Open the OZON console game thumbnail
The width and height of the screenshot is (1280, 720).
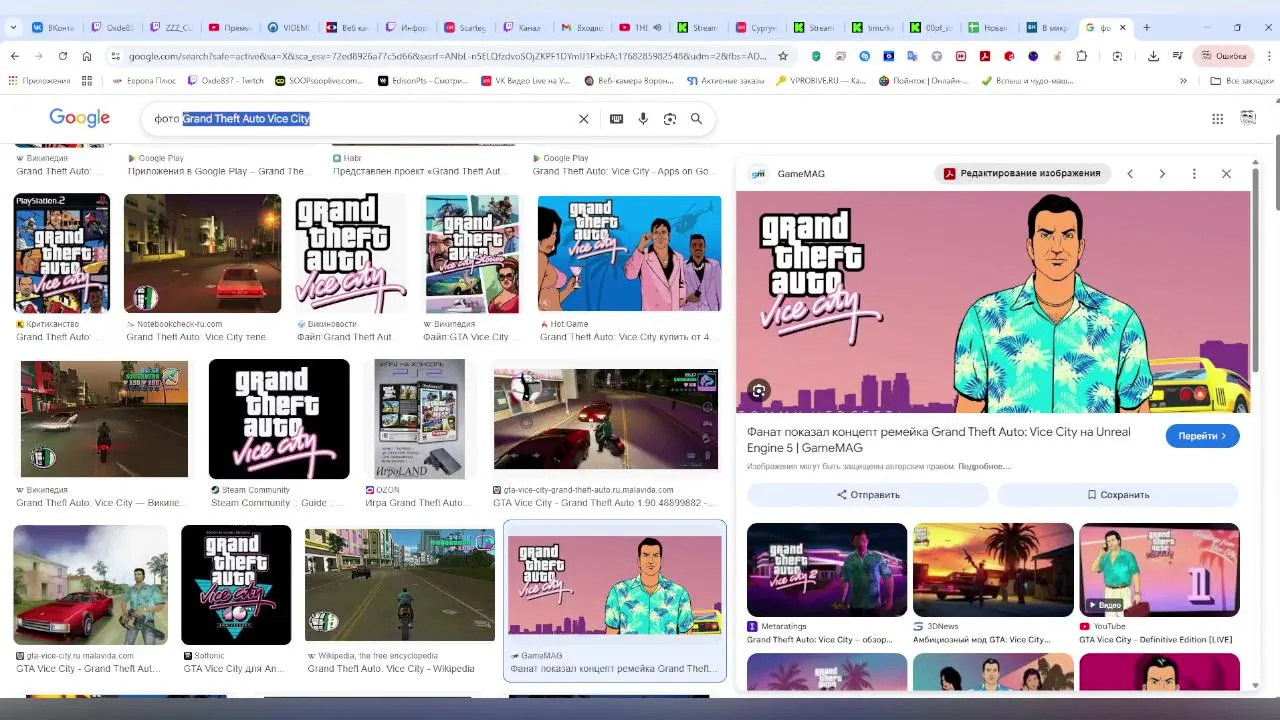point(419,419)
